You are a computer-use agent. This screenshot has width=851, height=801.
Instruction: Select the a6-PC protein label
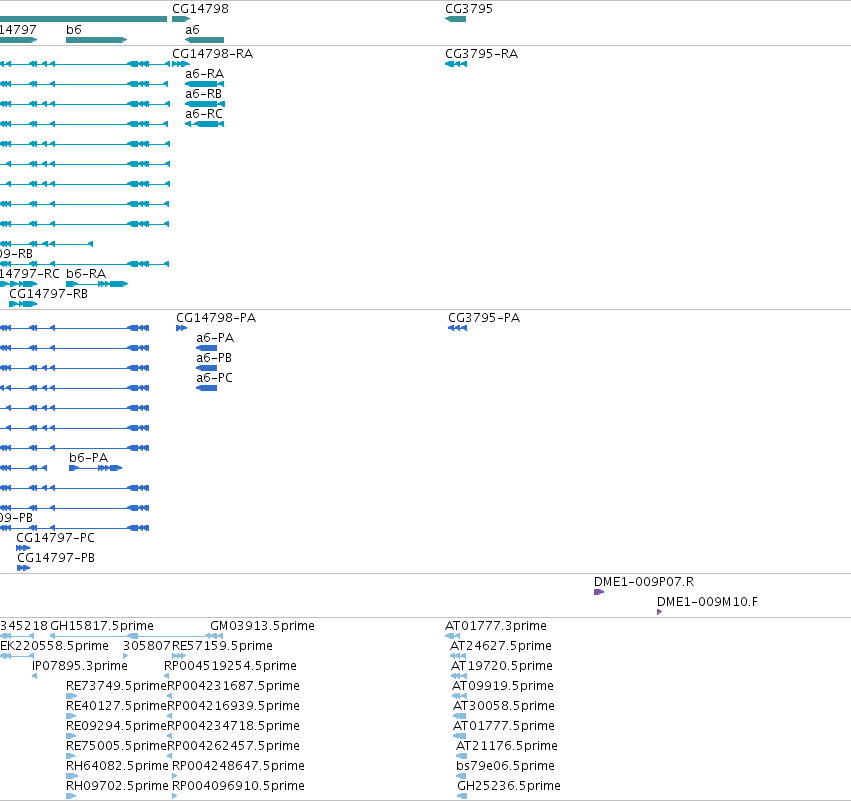(214, 378)
